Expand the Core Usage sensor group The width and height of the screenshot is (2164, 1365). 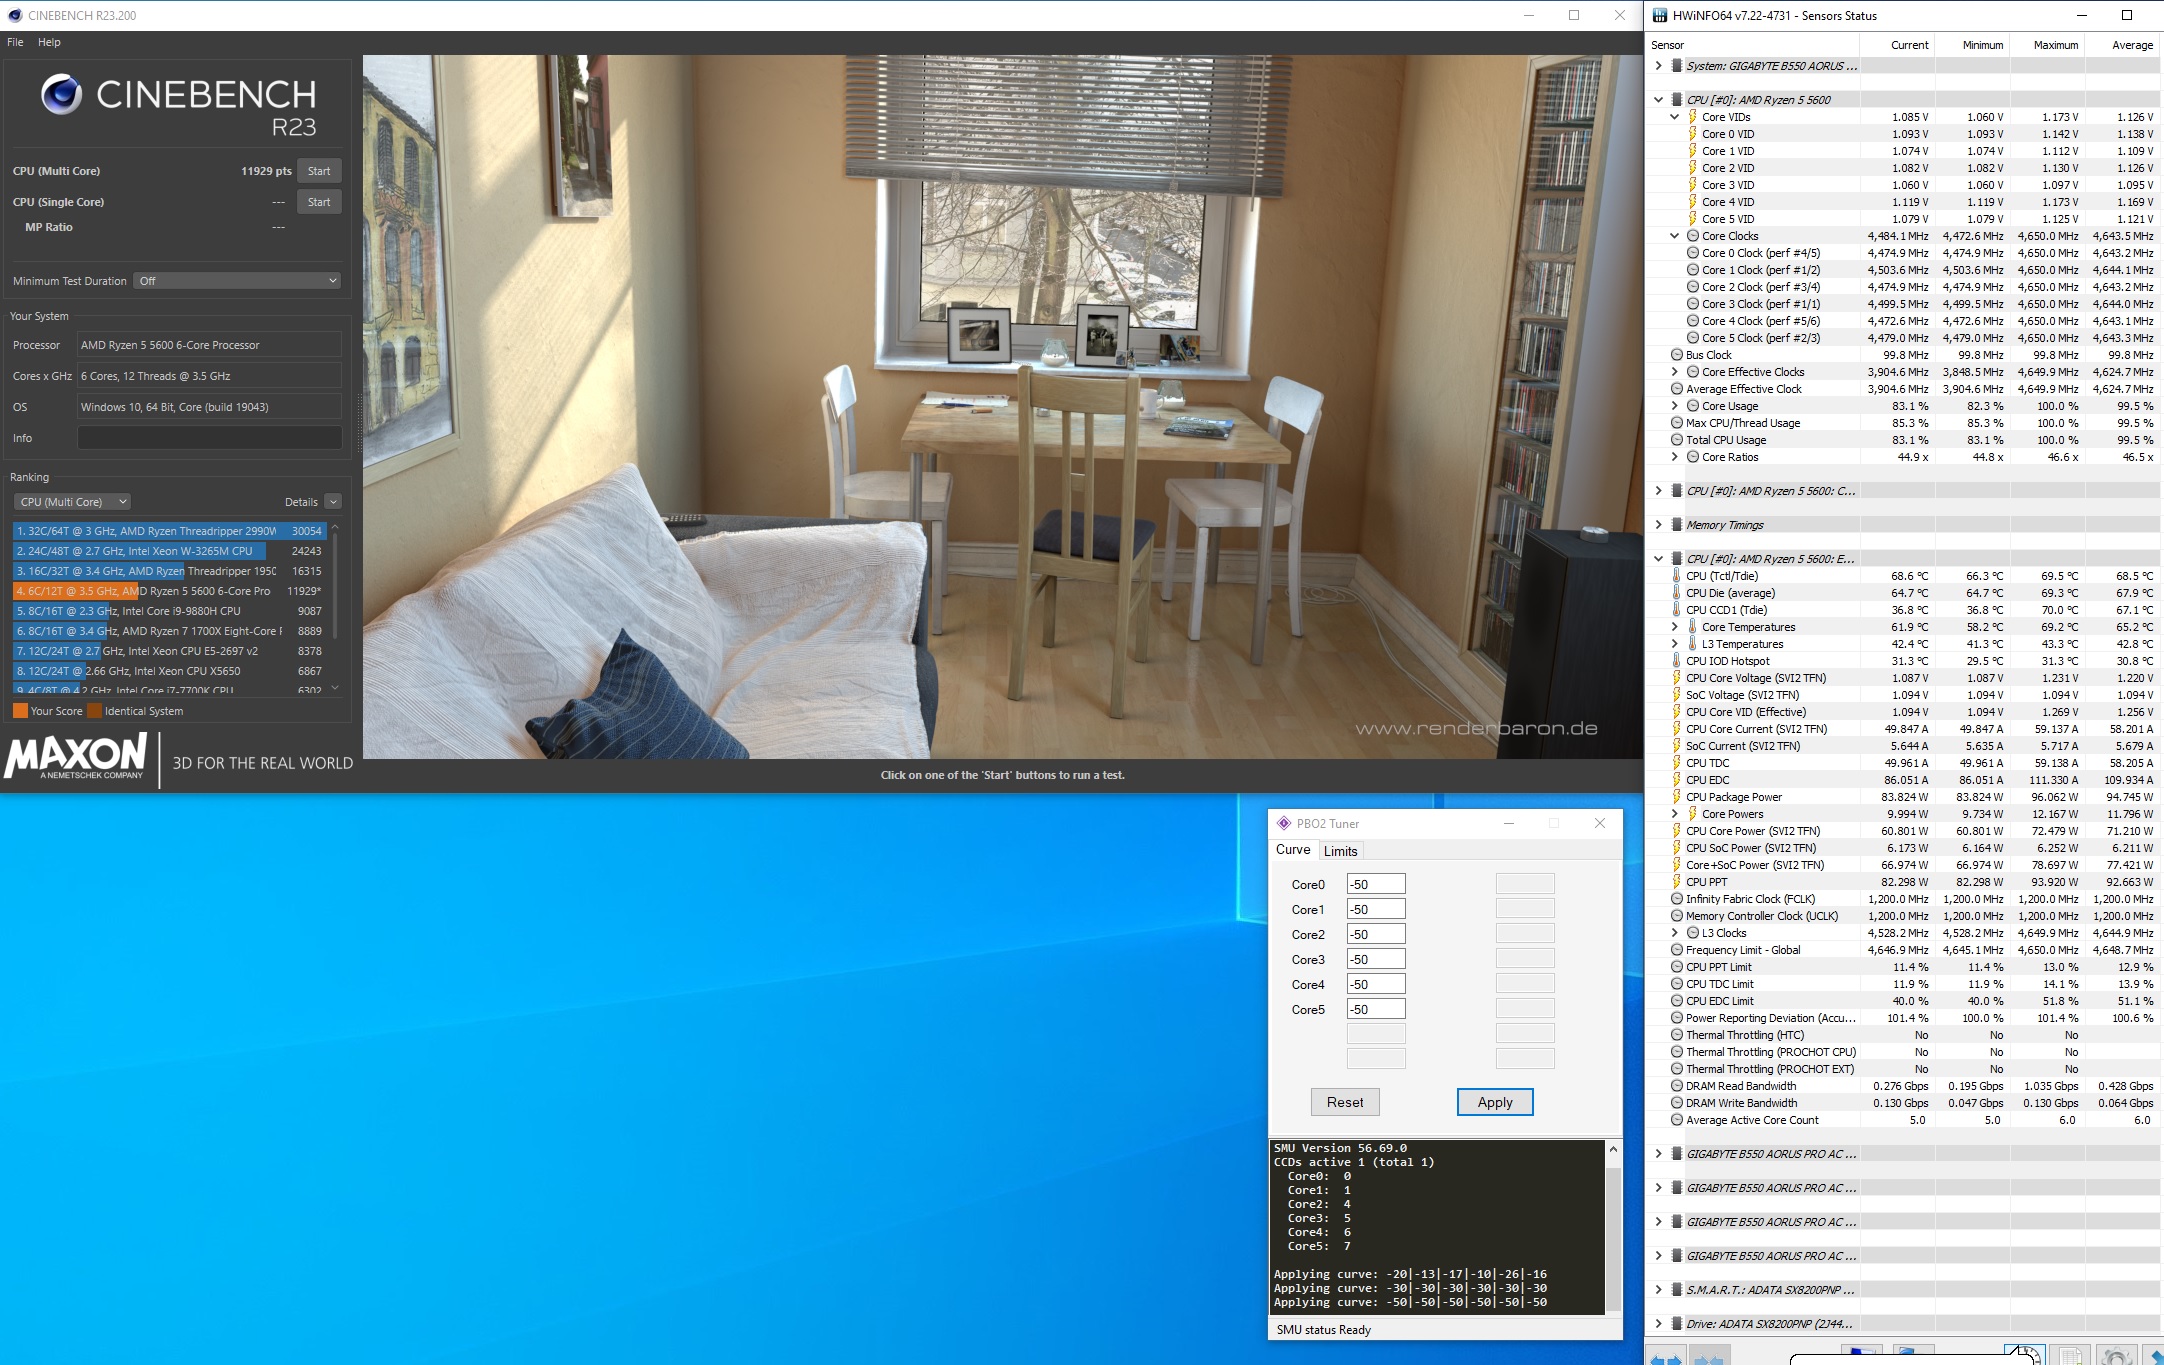[1675, 406]
